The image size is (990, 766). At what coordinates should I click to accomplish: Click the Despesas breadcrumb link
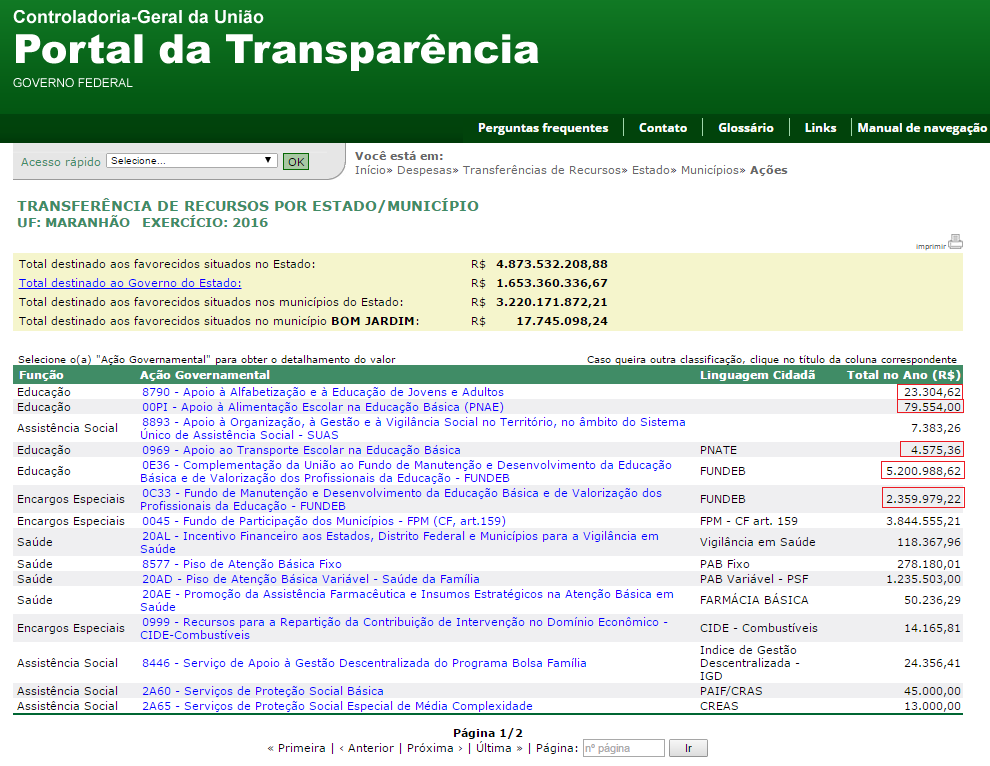coord(426,170)
